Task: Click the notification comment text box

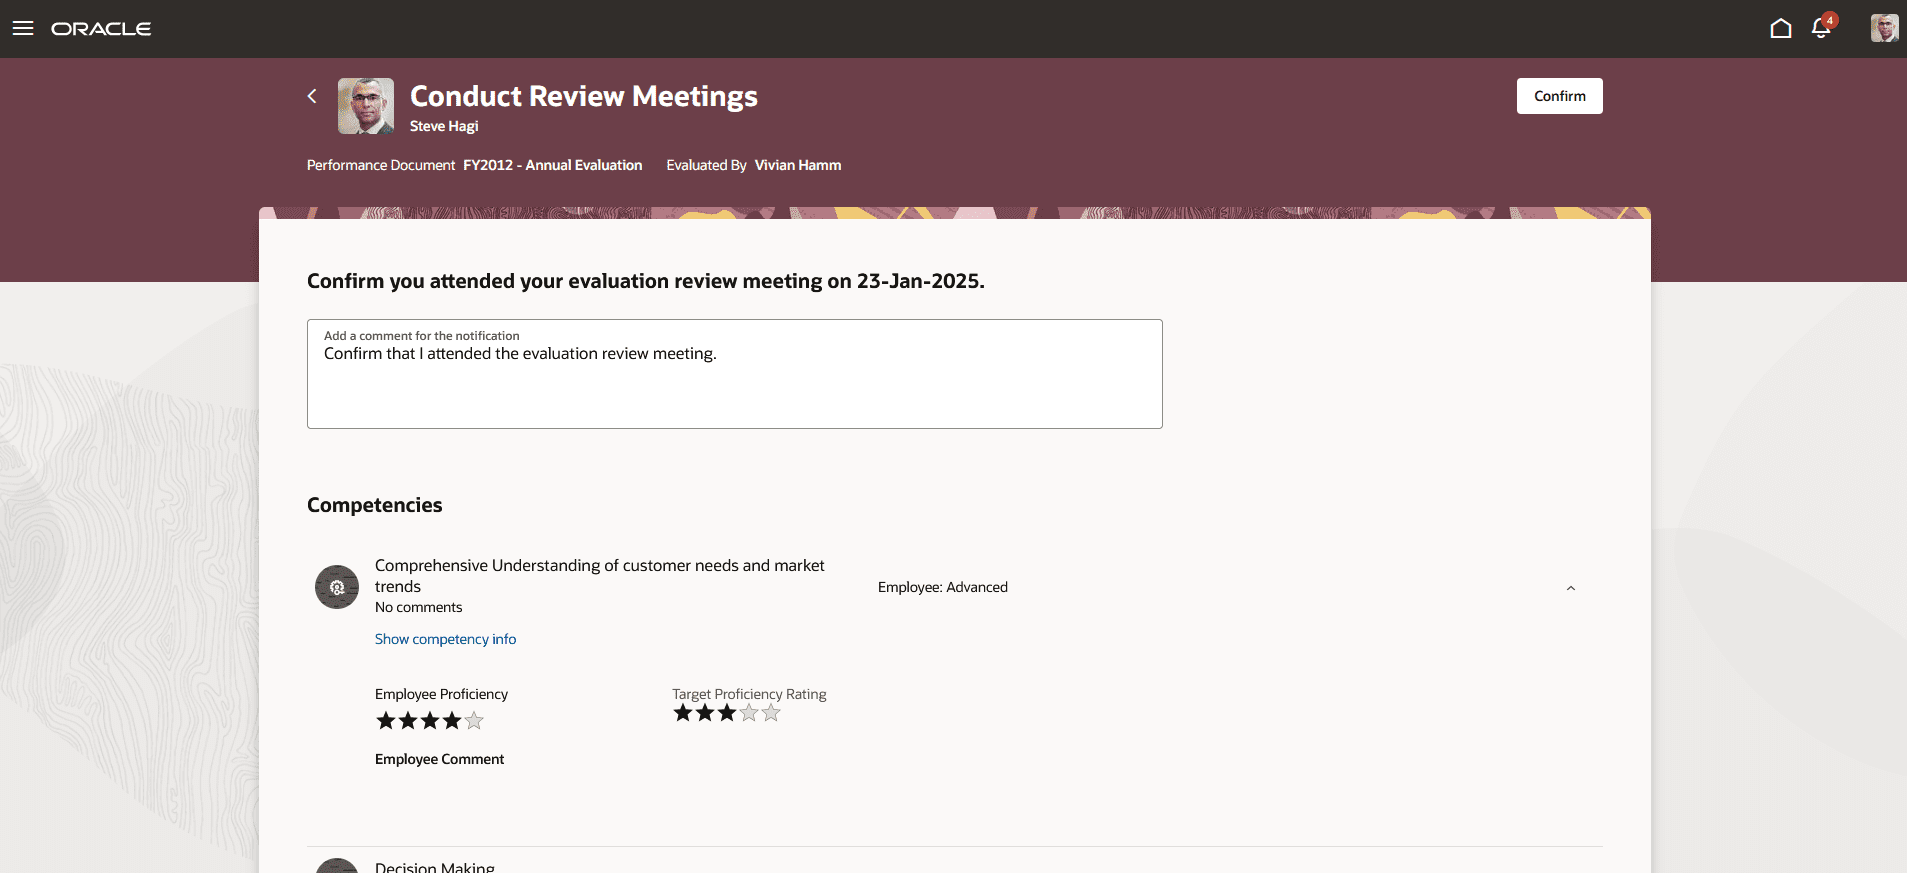Action: 734,374
